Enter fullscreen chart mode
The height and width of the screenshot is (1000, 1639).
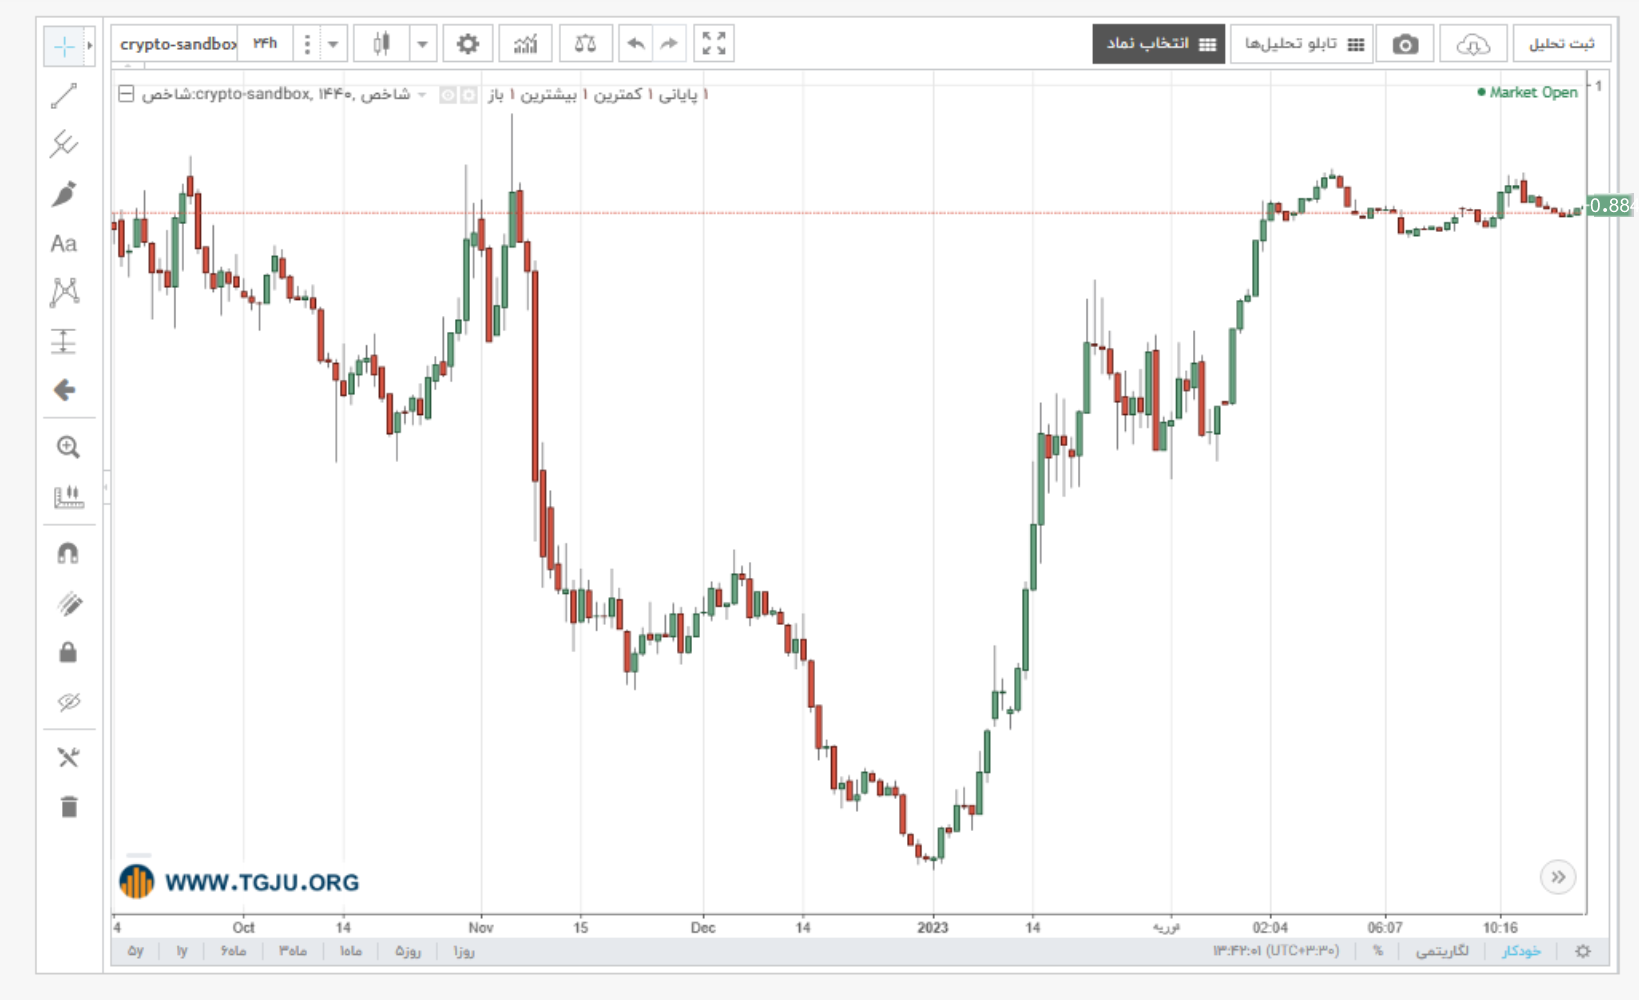(x=713, y=44)
